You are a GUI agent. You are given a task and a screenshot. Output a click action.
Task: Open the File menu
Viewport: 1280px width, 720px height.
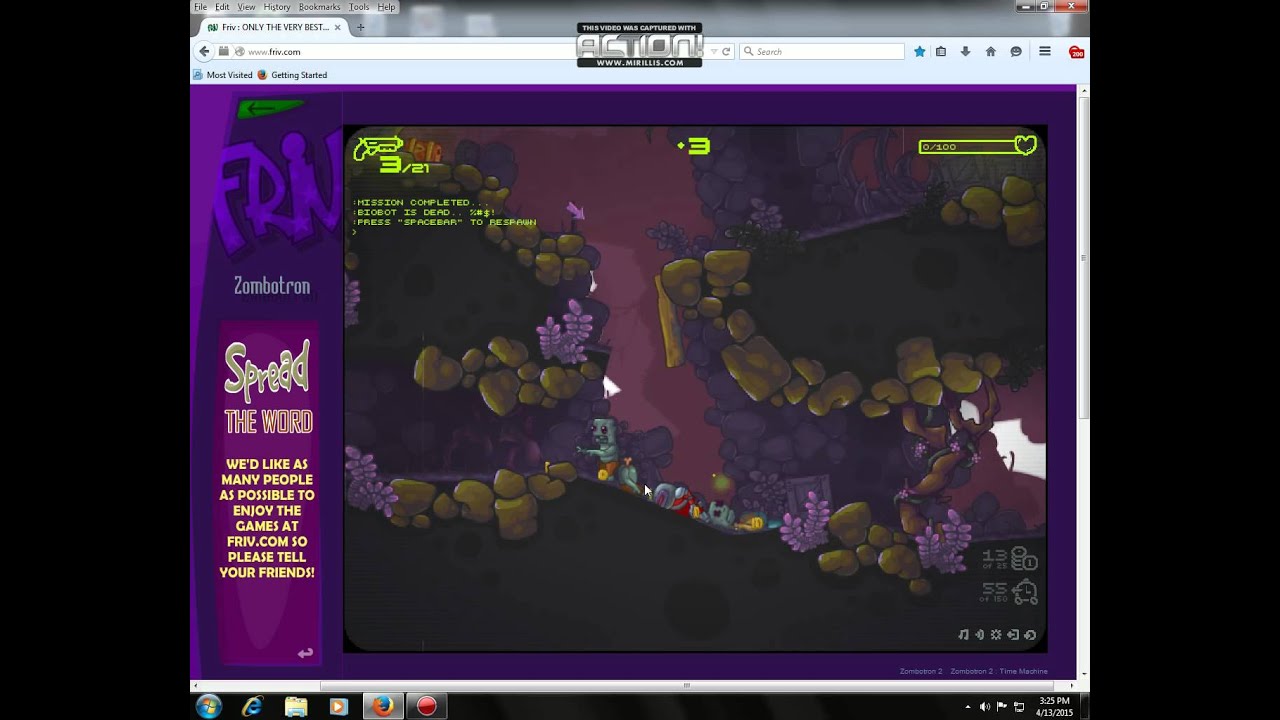point(200,7)
